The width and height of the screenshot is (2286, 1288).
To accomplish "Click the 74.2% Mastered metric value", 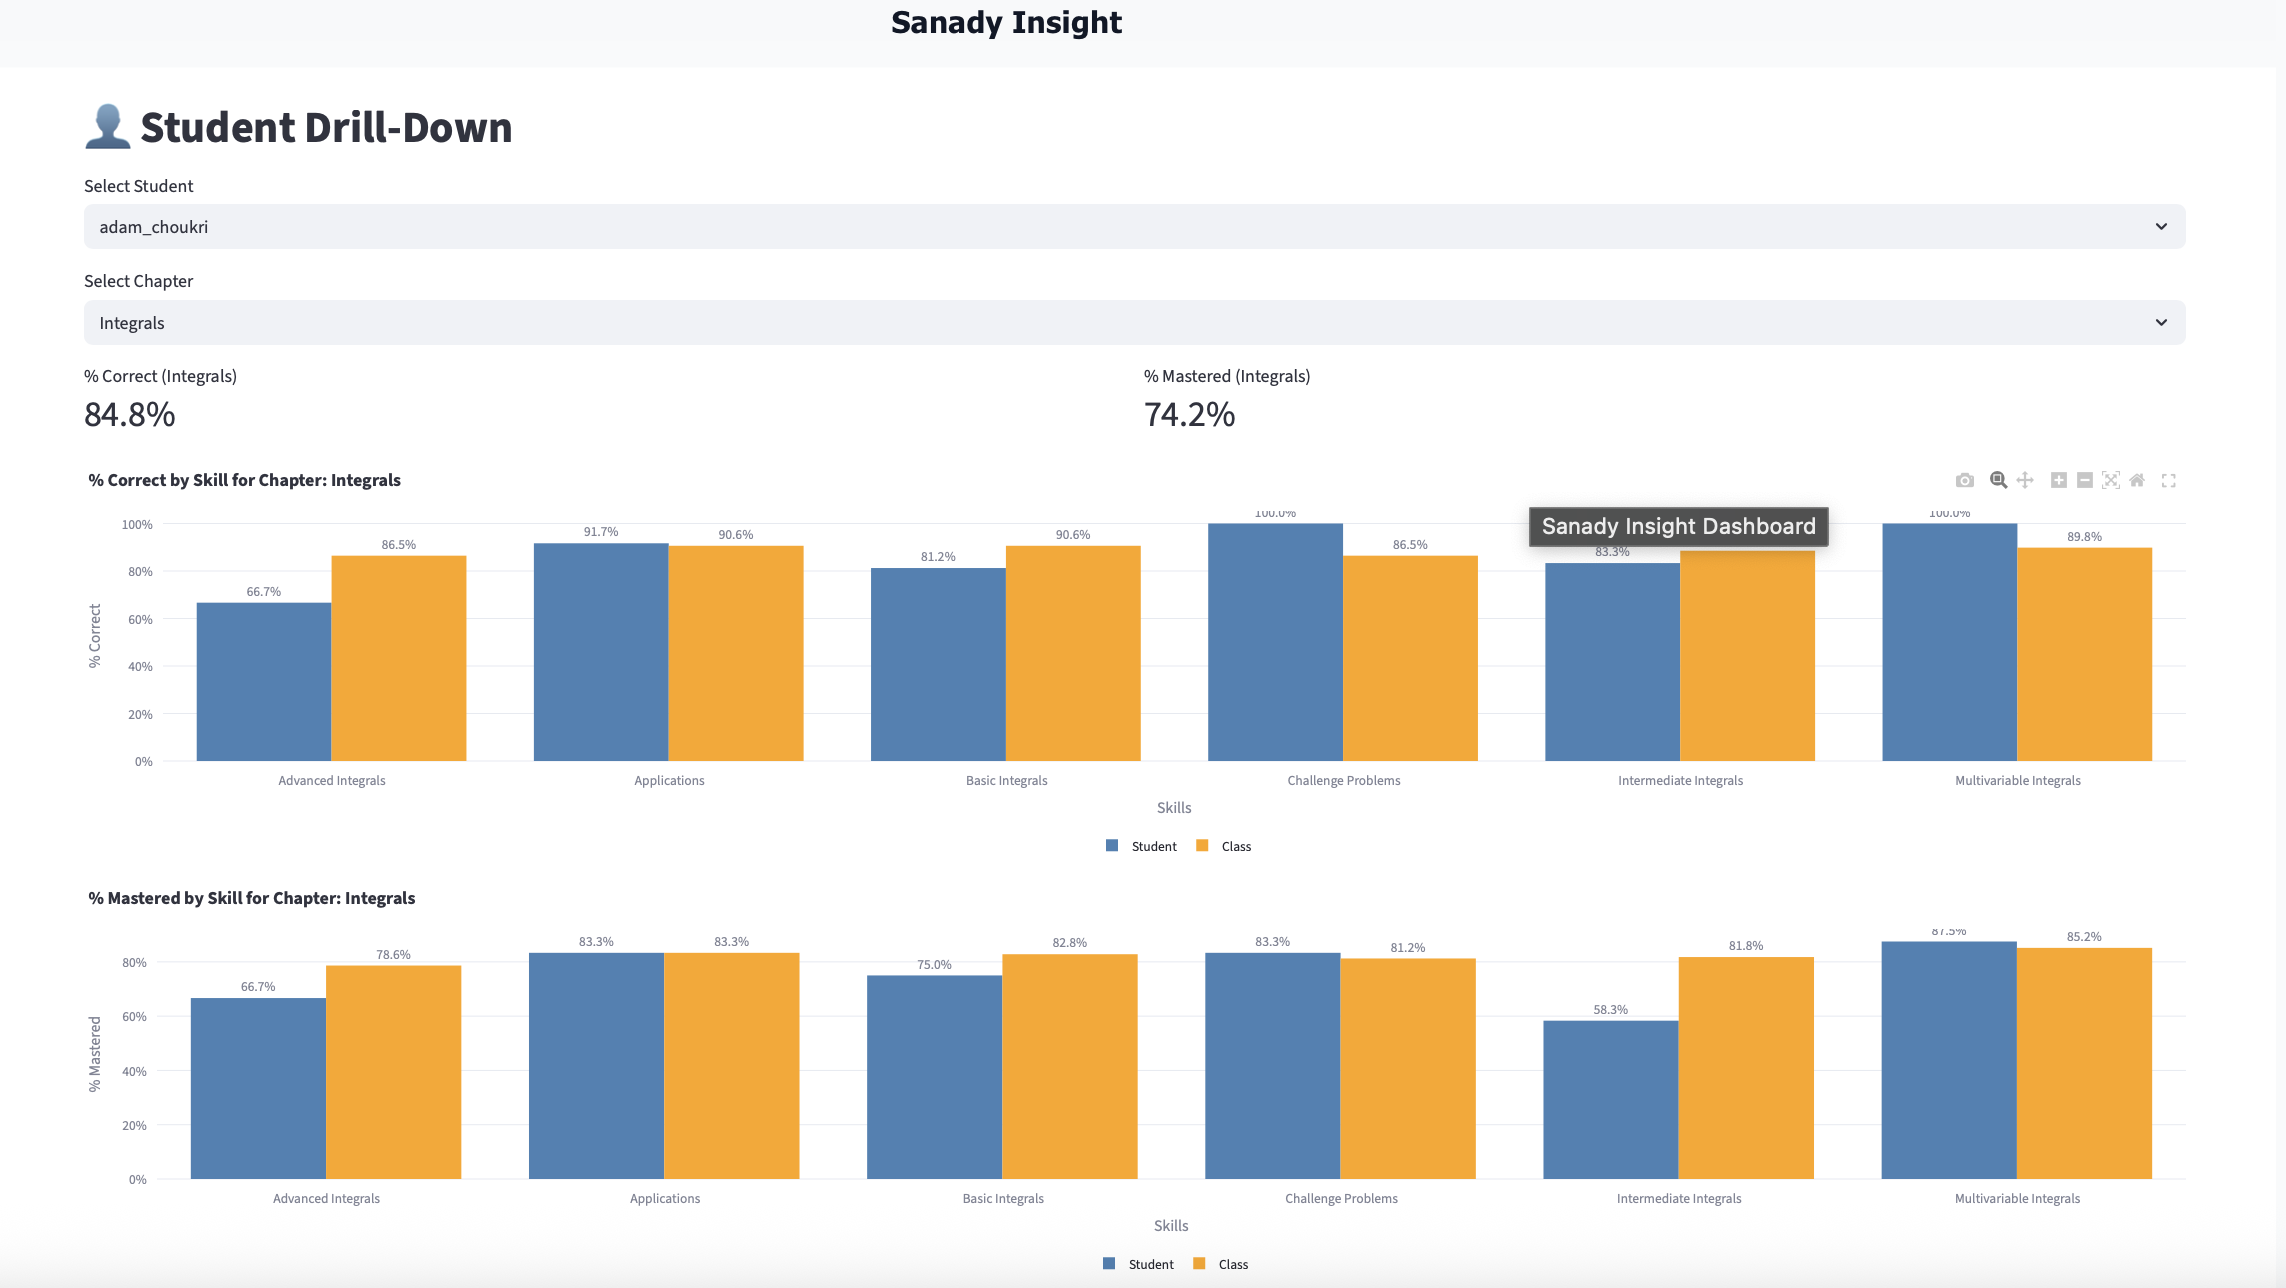I will point(1189,414).
